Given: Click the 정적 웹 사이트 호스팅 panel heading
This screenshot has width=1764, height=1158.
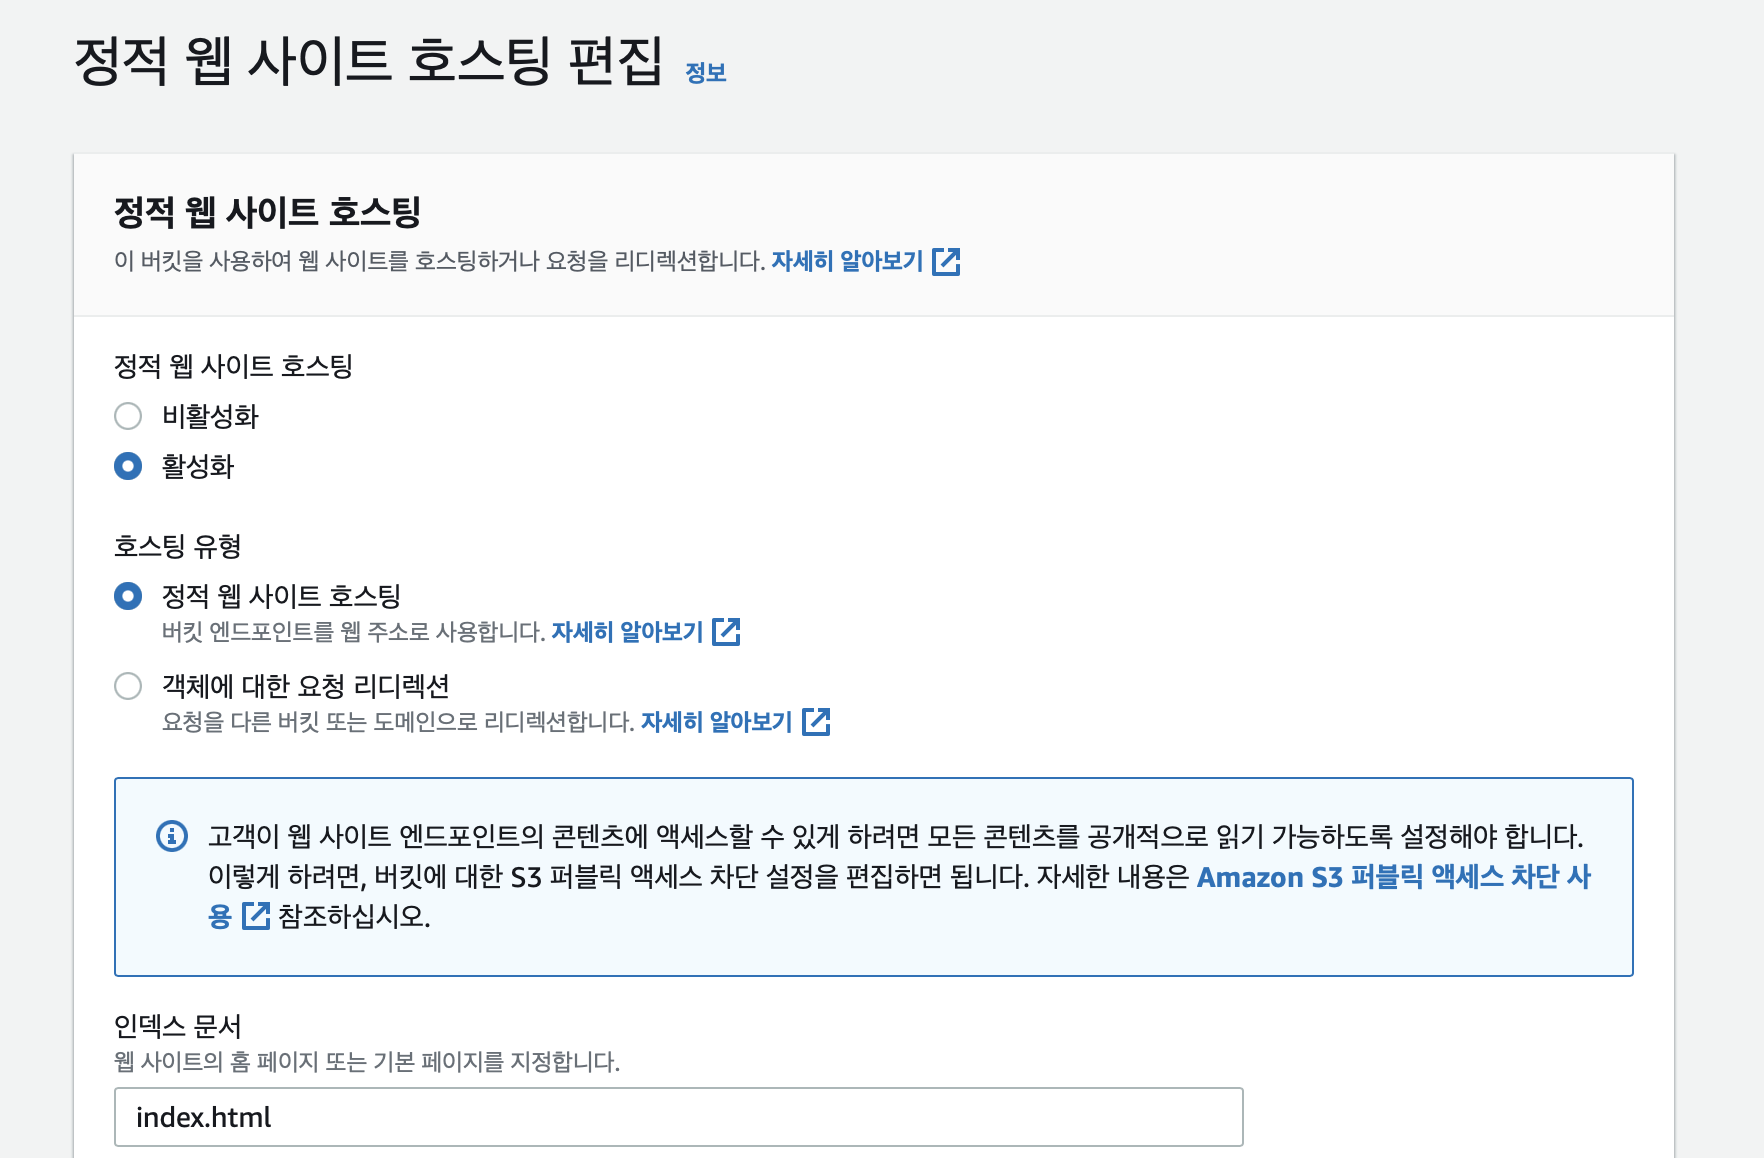Looking at the screenshot, I should (267, 212).
